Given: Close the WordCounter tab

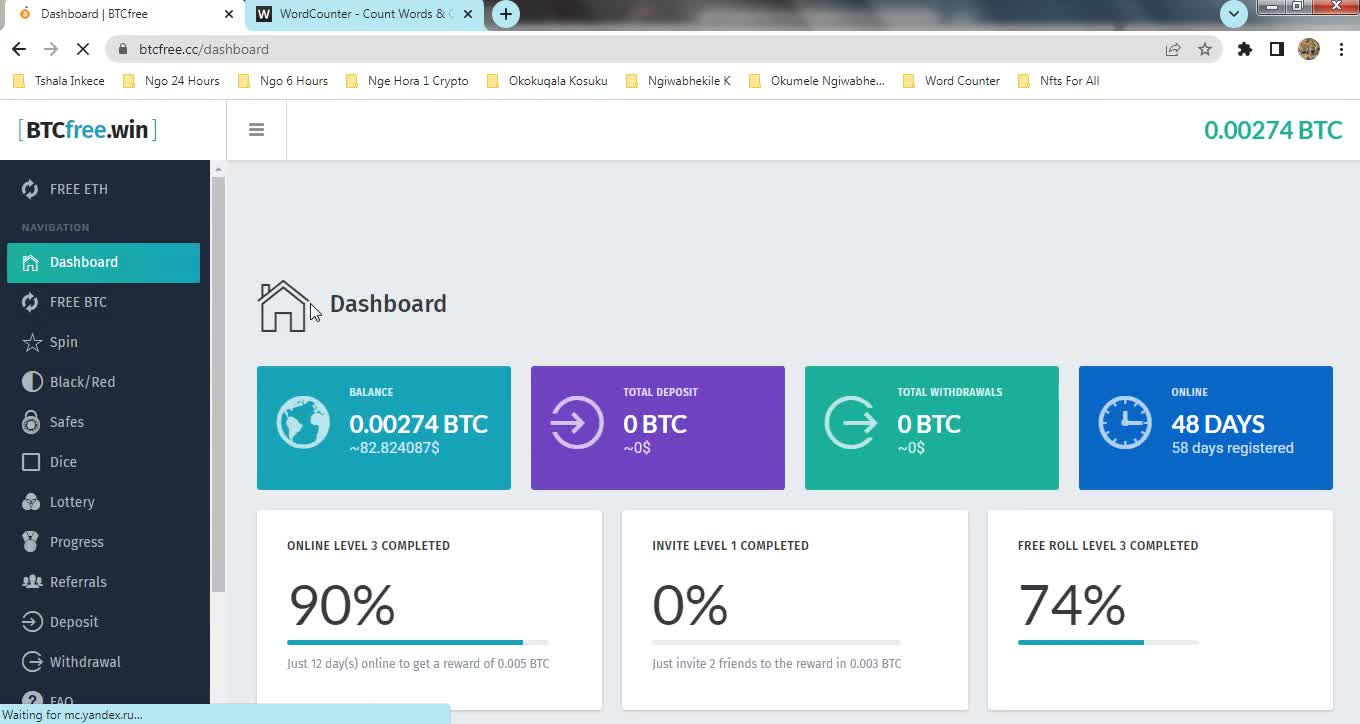Looking at the screenshot, I should pyautogui.click(x=467, y=14).
